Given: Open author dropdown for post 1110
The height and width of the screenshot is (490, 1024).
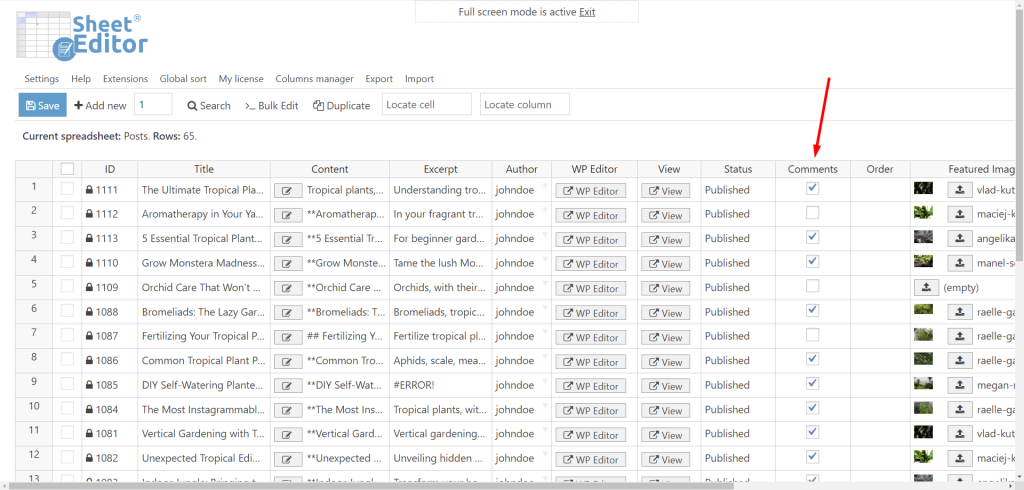Looking at the screenshot, I should (x=543, y=259).
